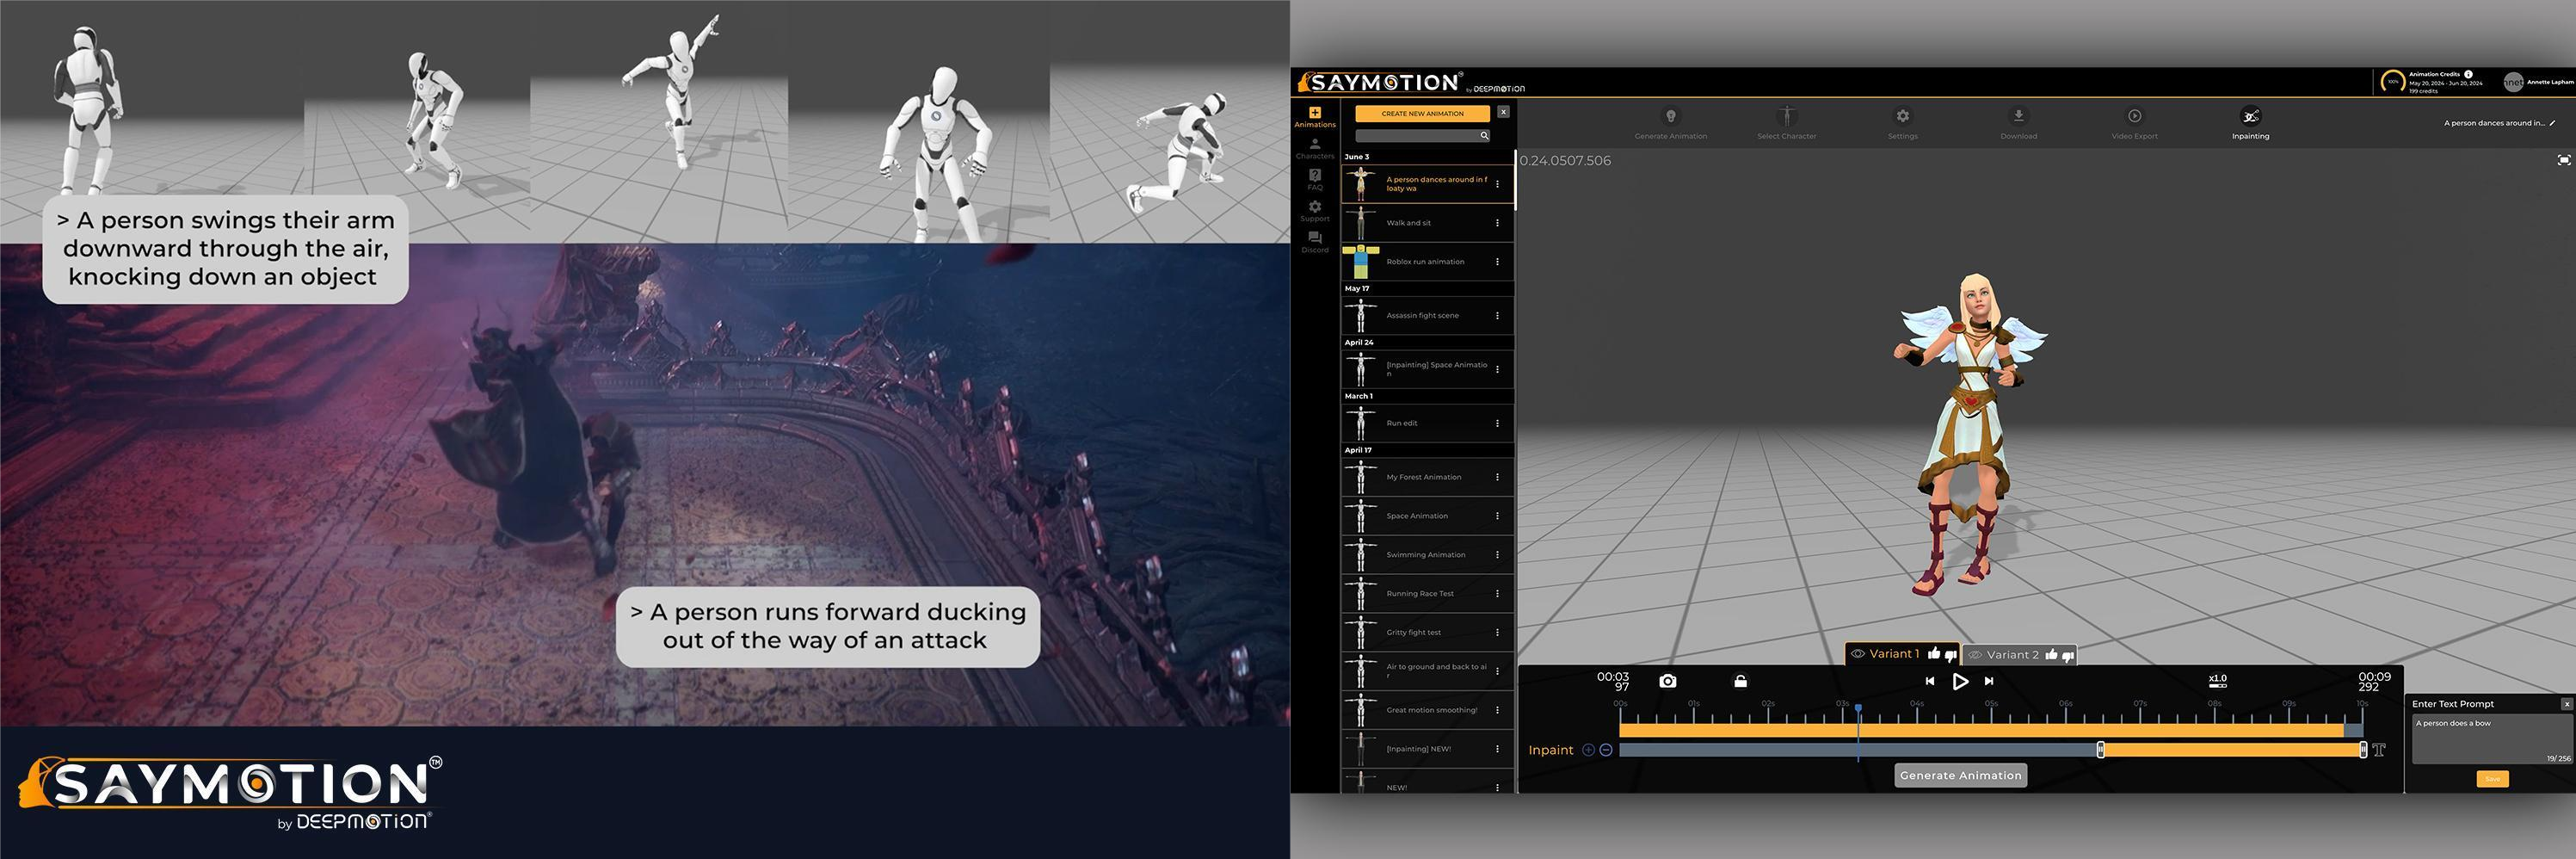Image resolution: width=2576 pixels, height=859 pixels.
Task: Toggle Variant 1 visibility eye
Action: click(x=1857, y=654)
